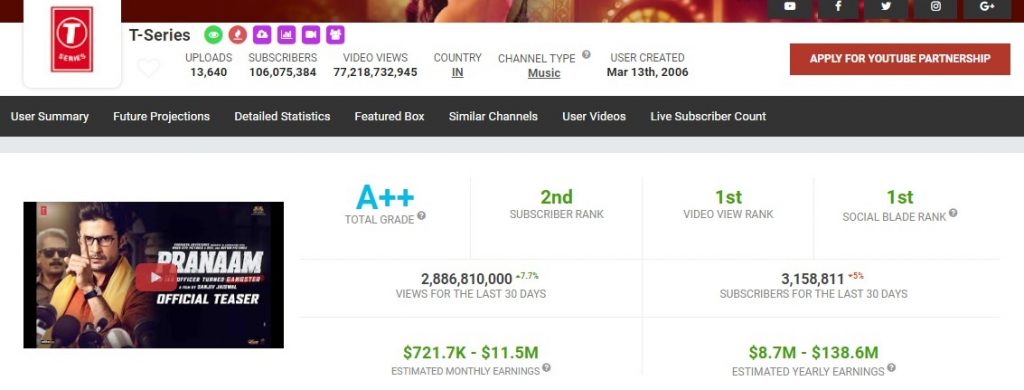Switch to Detailed Statistics tab
The height and width of the screenshot is (390, 1024).
tap(282, 116)
